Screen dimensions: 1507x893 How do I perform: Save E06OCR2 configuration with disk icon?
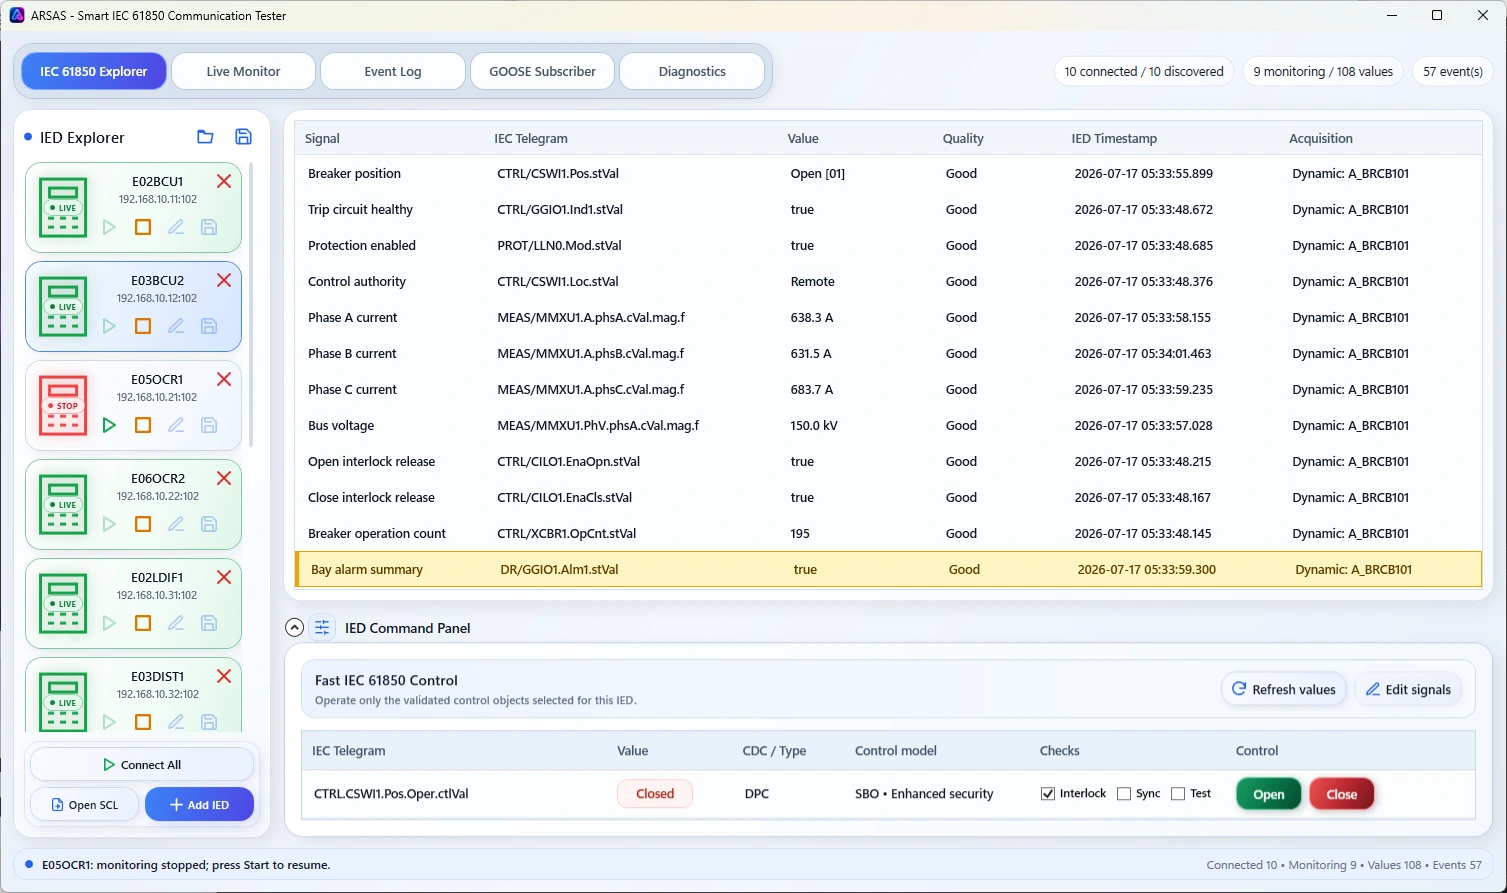[209, 524]
